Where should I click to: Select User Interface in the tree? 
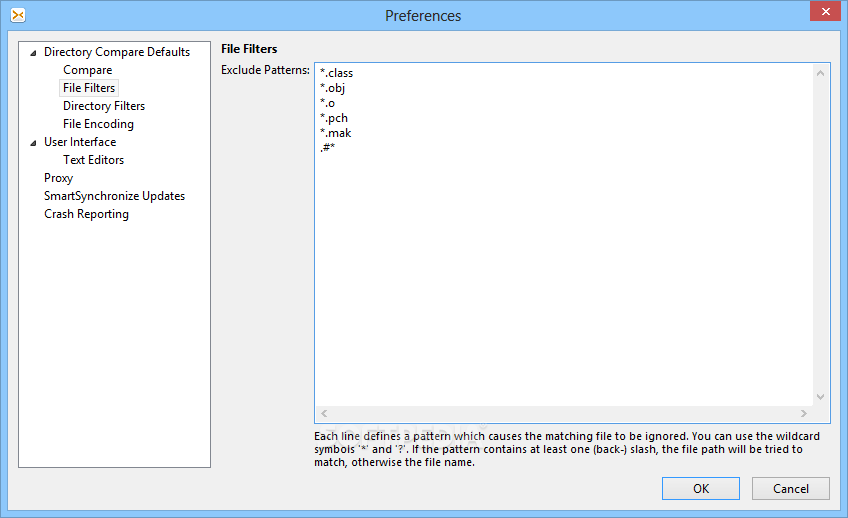[80, 142]
